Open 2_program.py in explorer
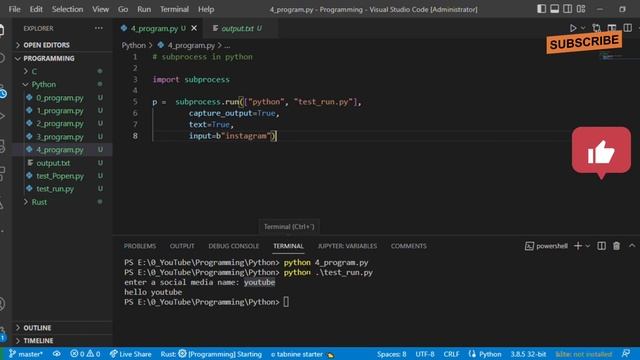640x360 pixels. (60, 124)
